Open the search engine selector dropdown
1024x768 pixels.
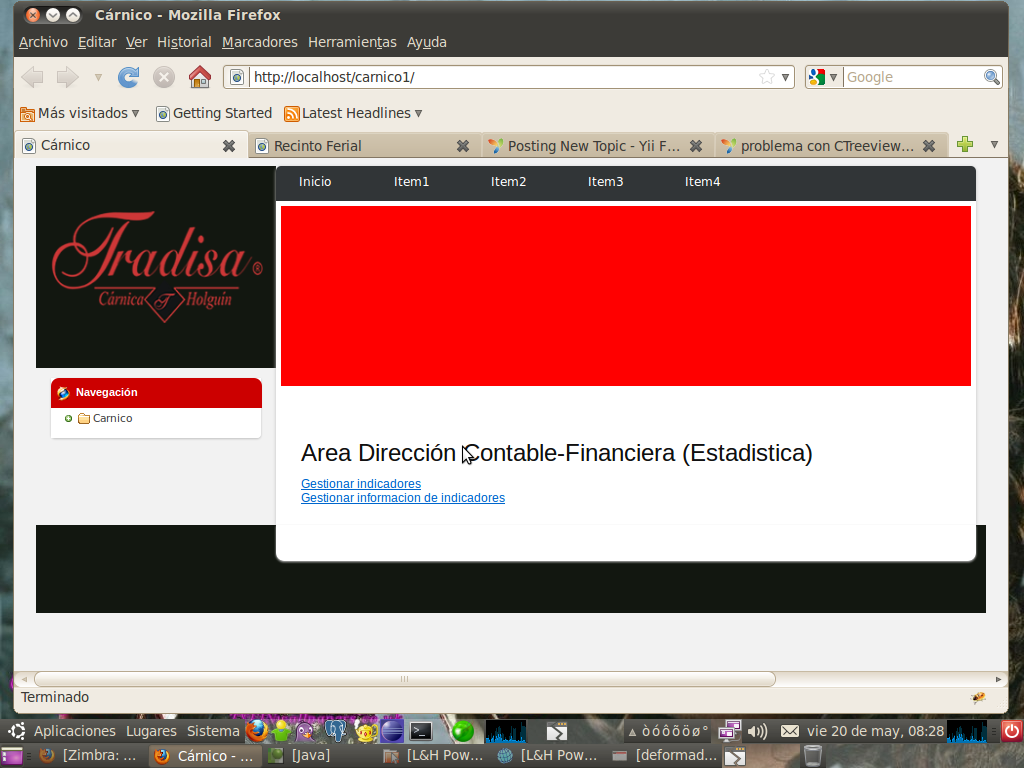pyautogui.click(x=823, y=77)
